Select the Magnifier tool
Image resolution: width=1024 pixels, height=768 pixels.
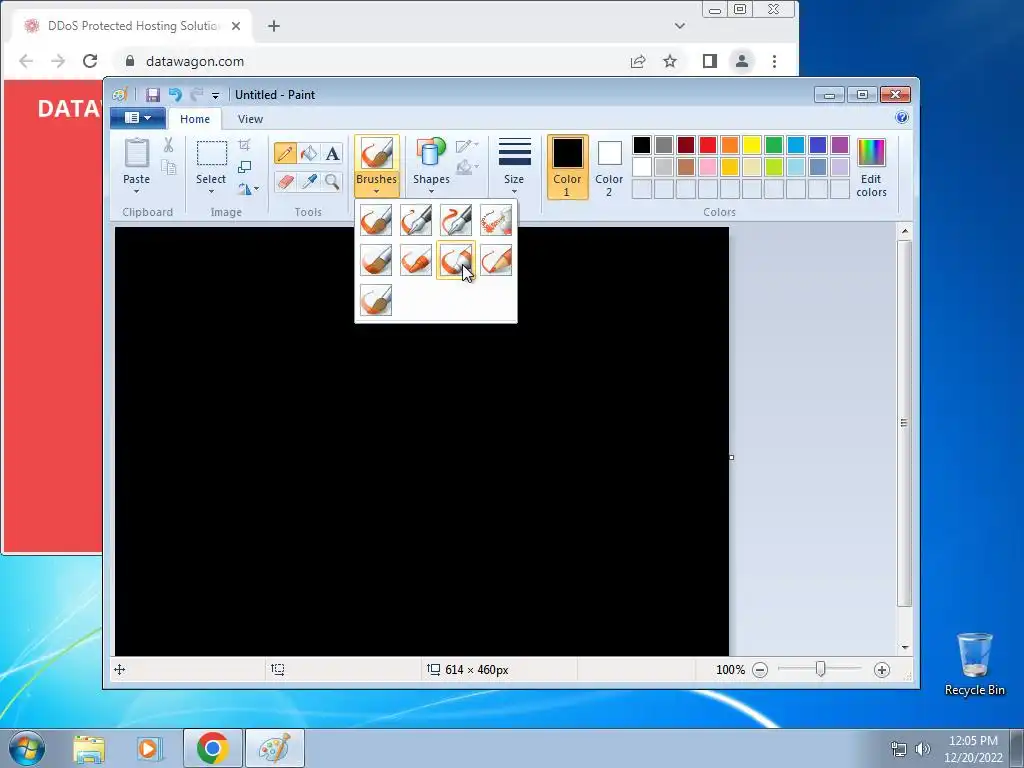click(x=332, y=181)
